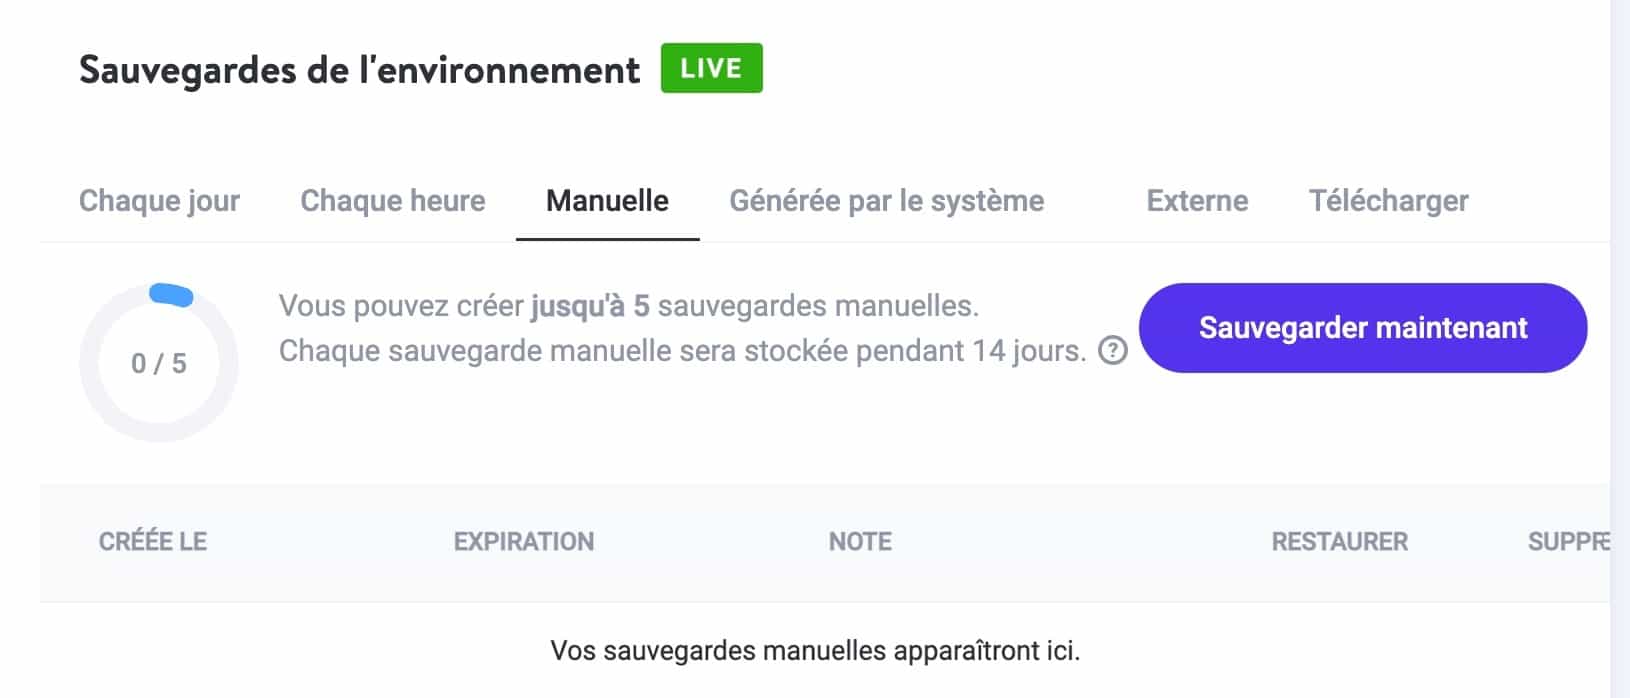The image size is (1630, 698).
Task: Click the RESTAURER column header
Action: pos(1339,542)
